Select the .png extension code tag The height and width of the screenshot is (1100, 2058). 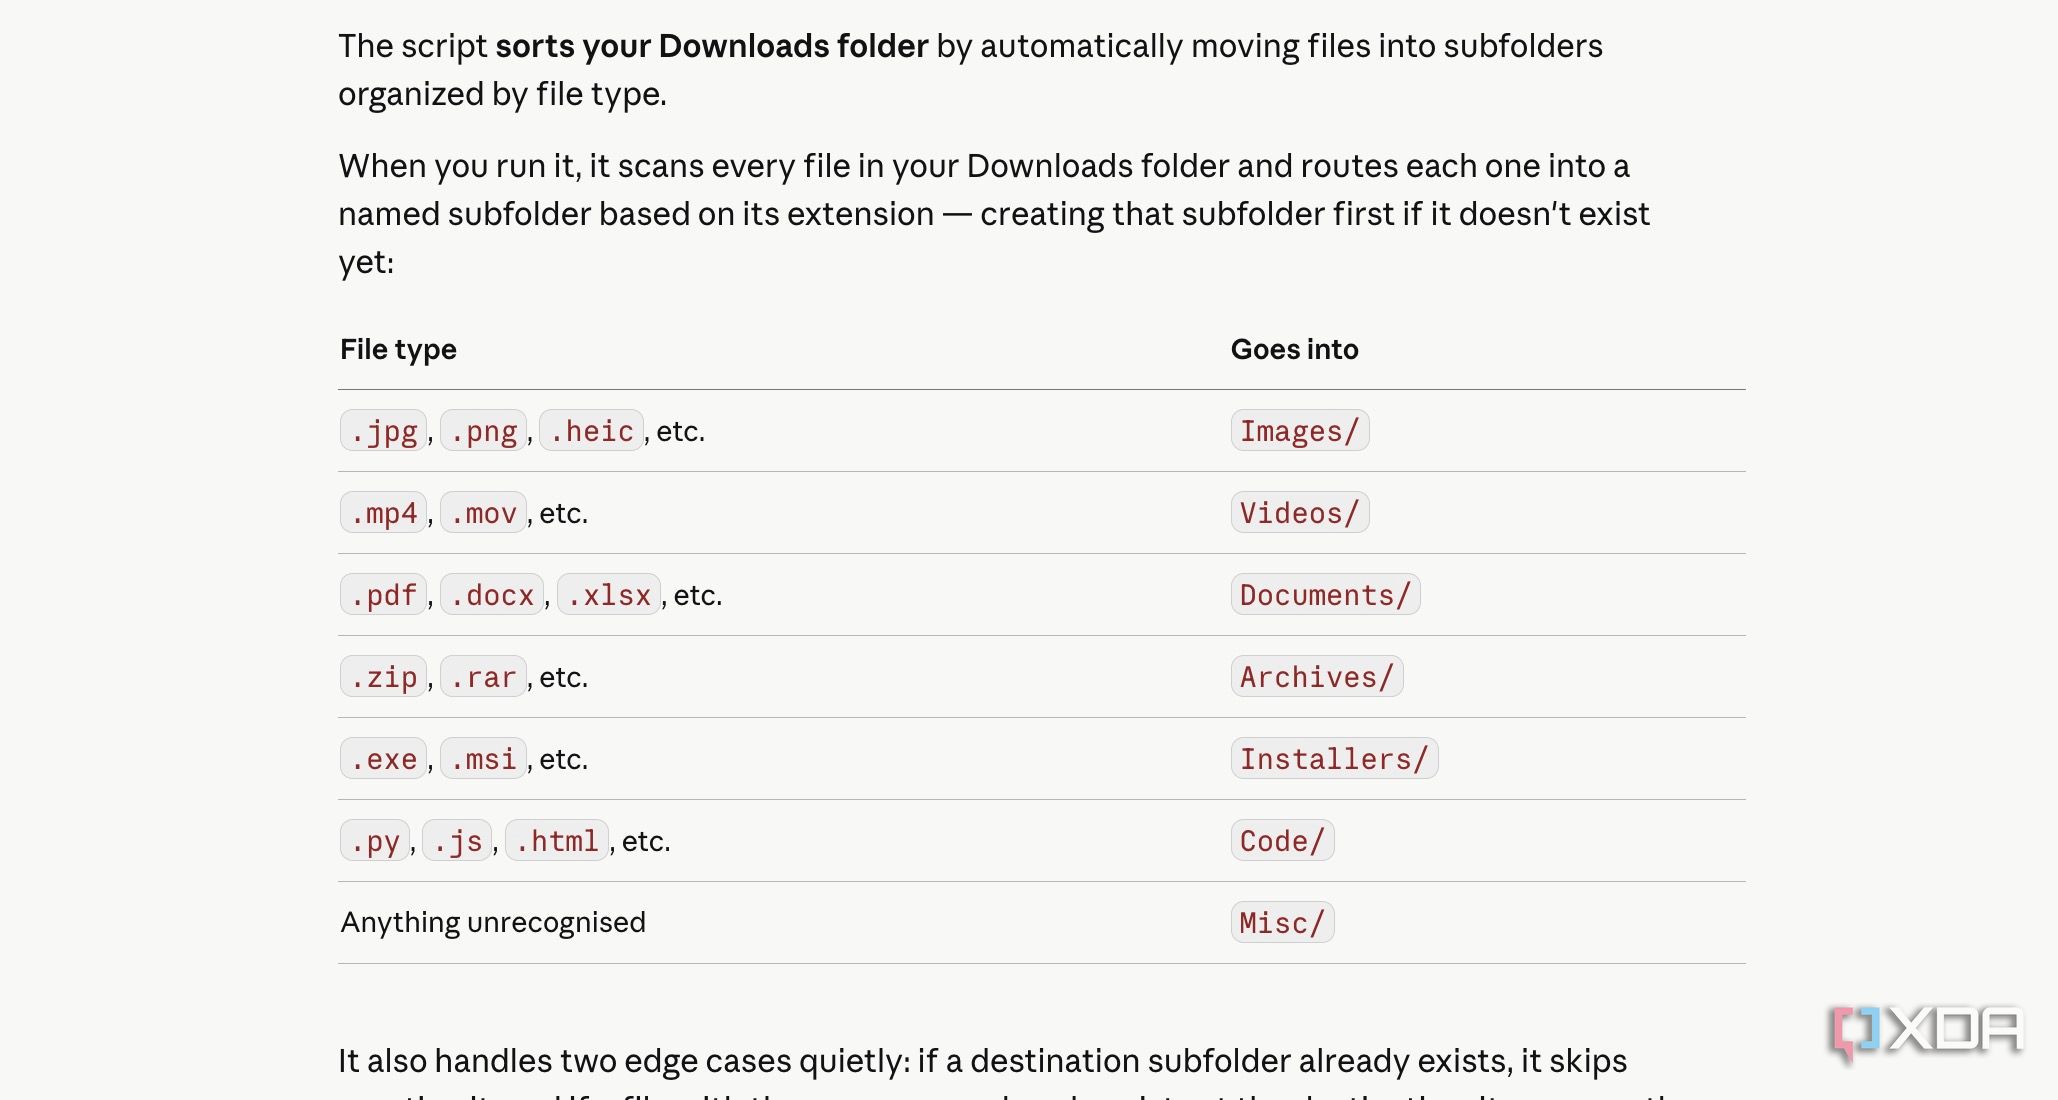click(x=483, y=431)
